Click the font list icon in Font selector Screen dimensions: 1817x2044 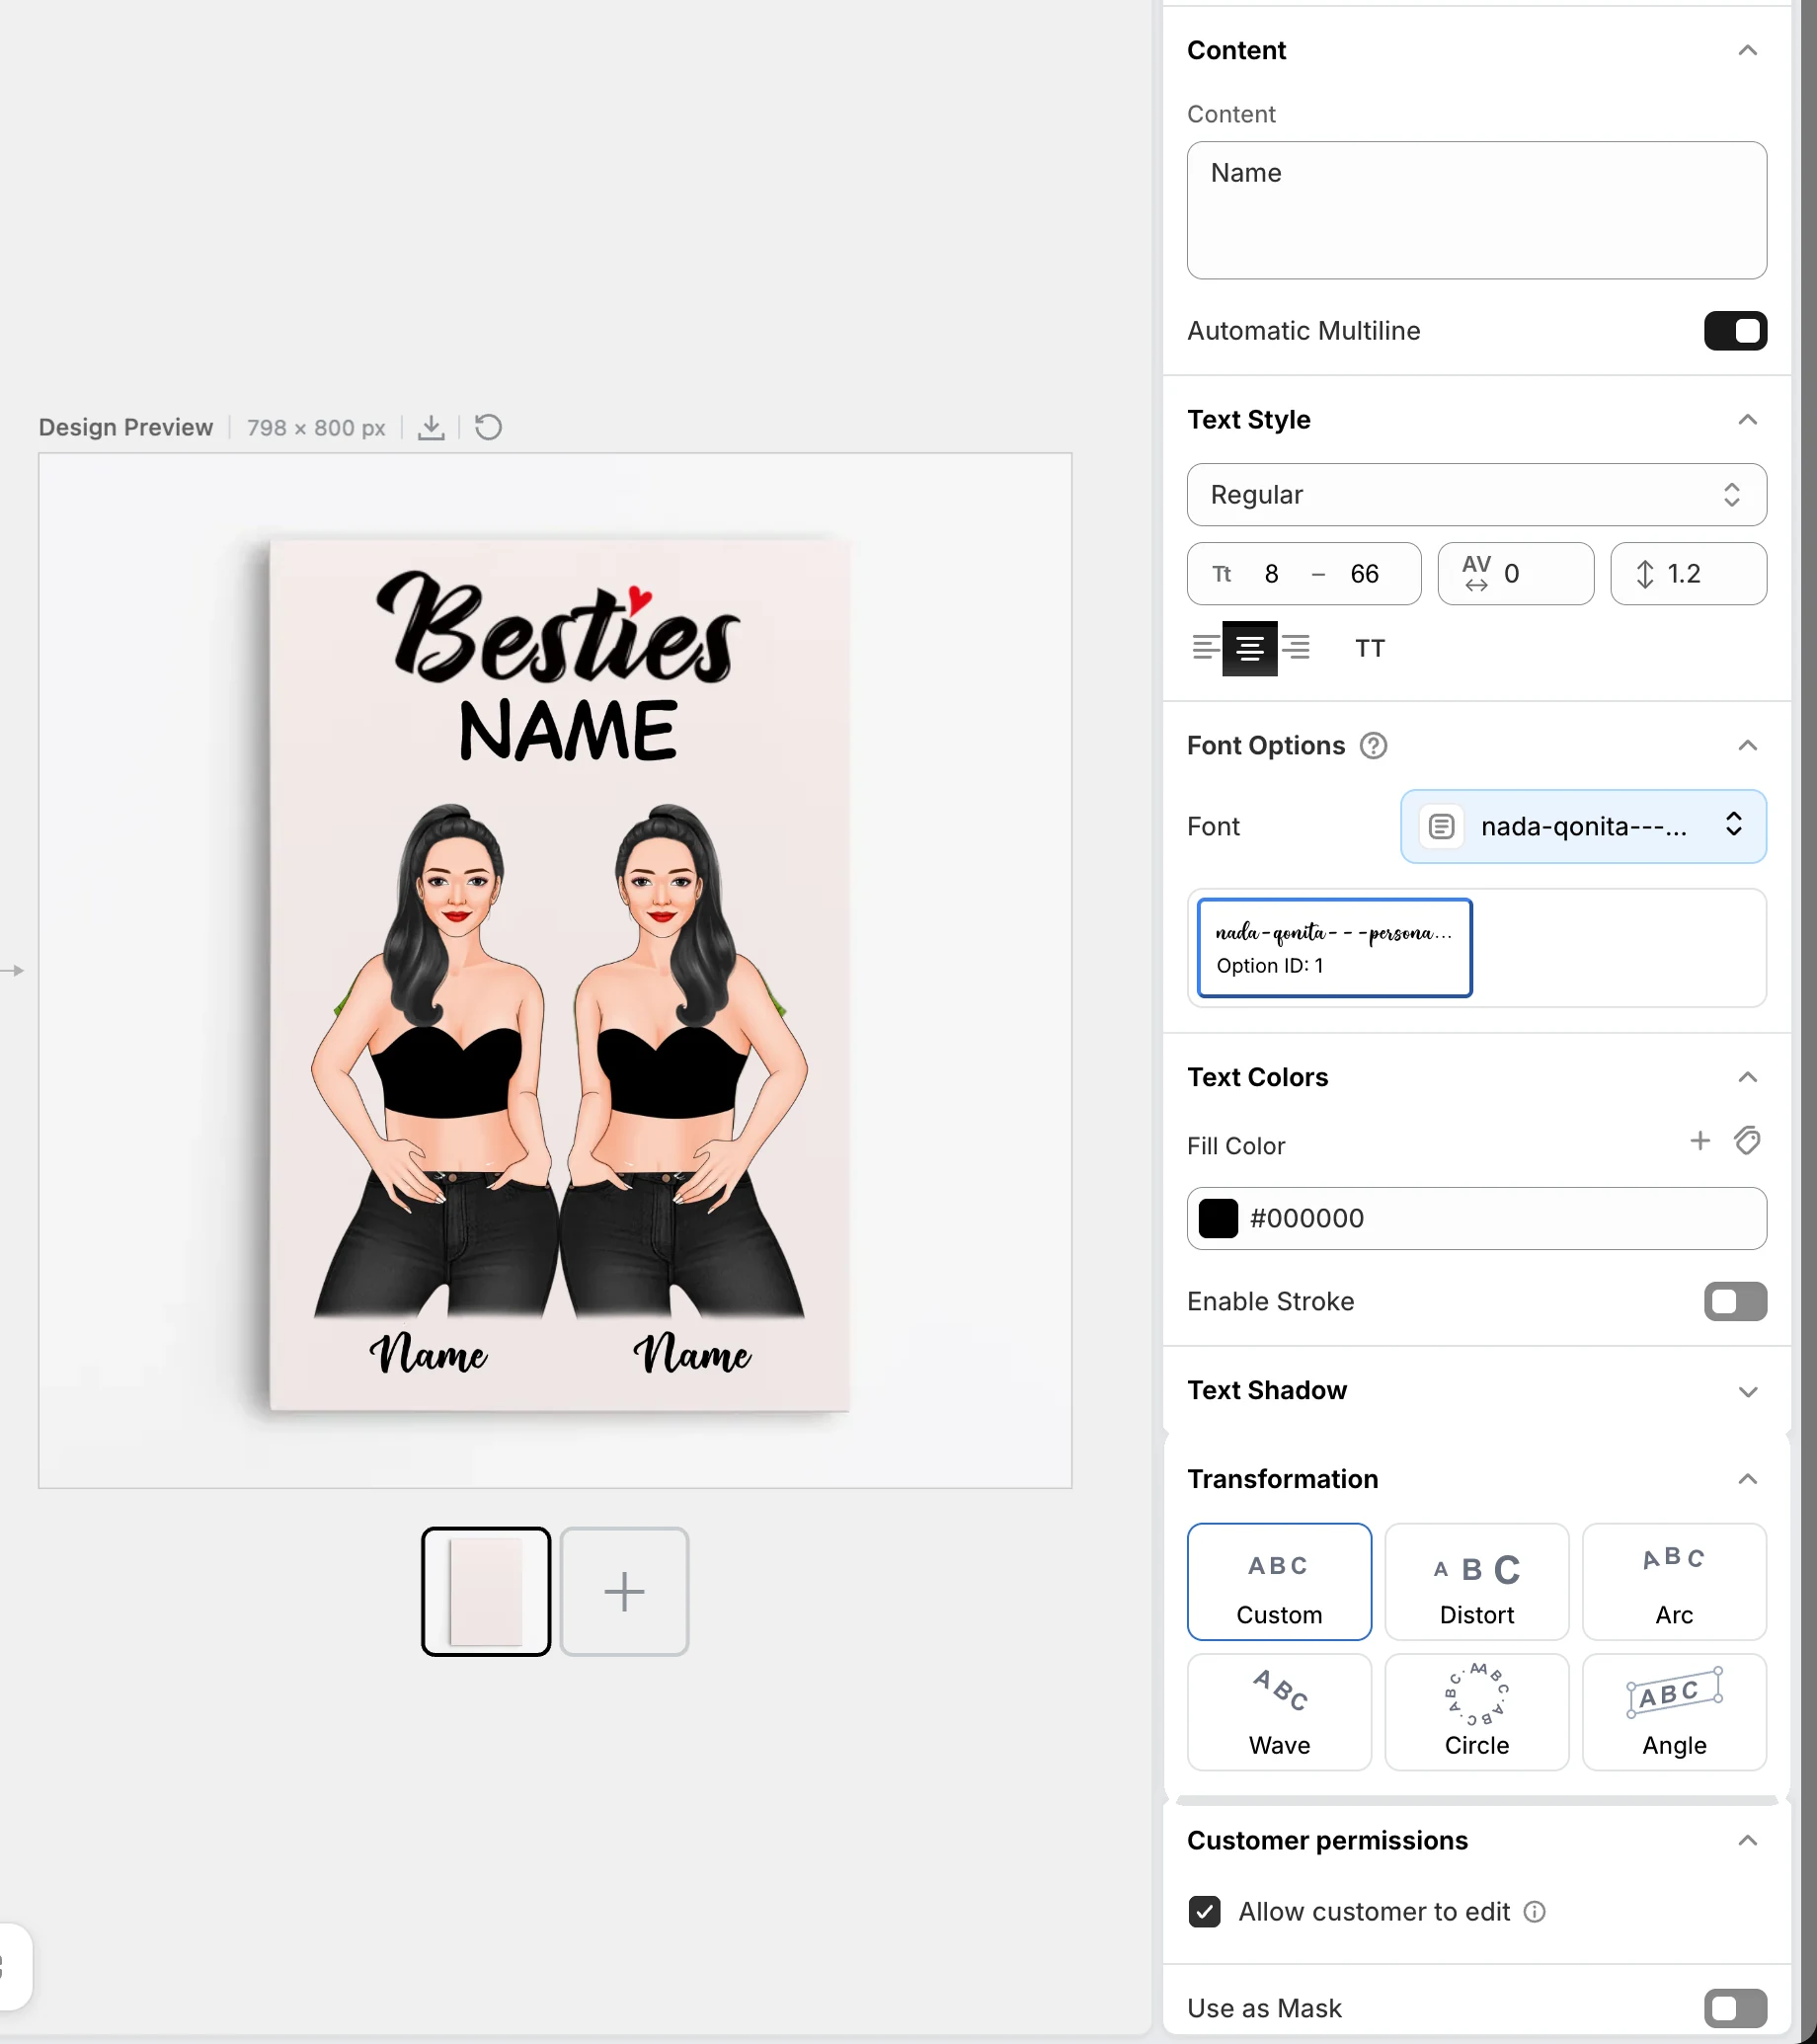coord(1441,826)
